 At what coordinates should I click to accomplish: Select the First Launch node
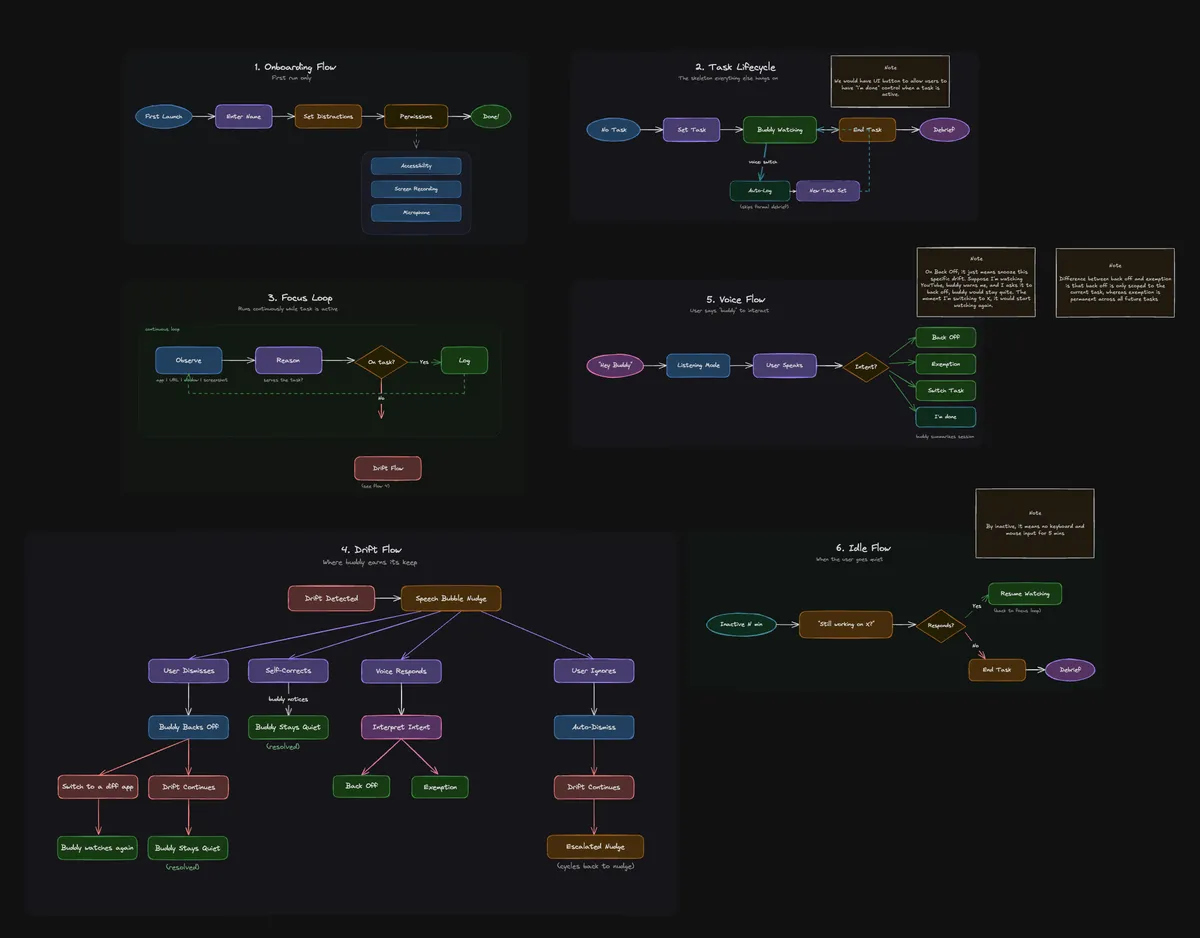[165, 117]
